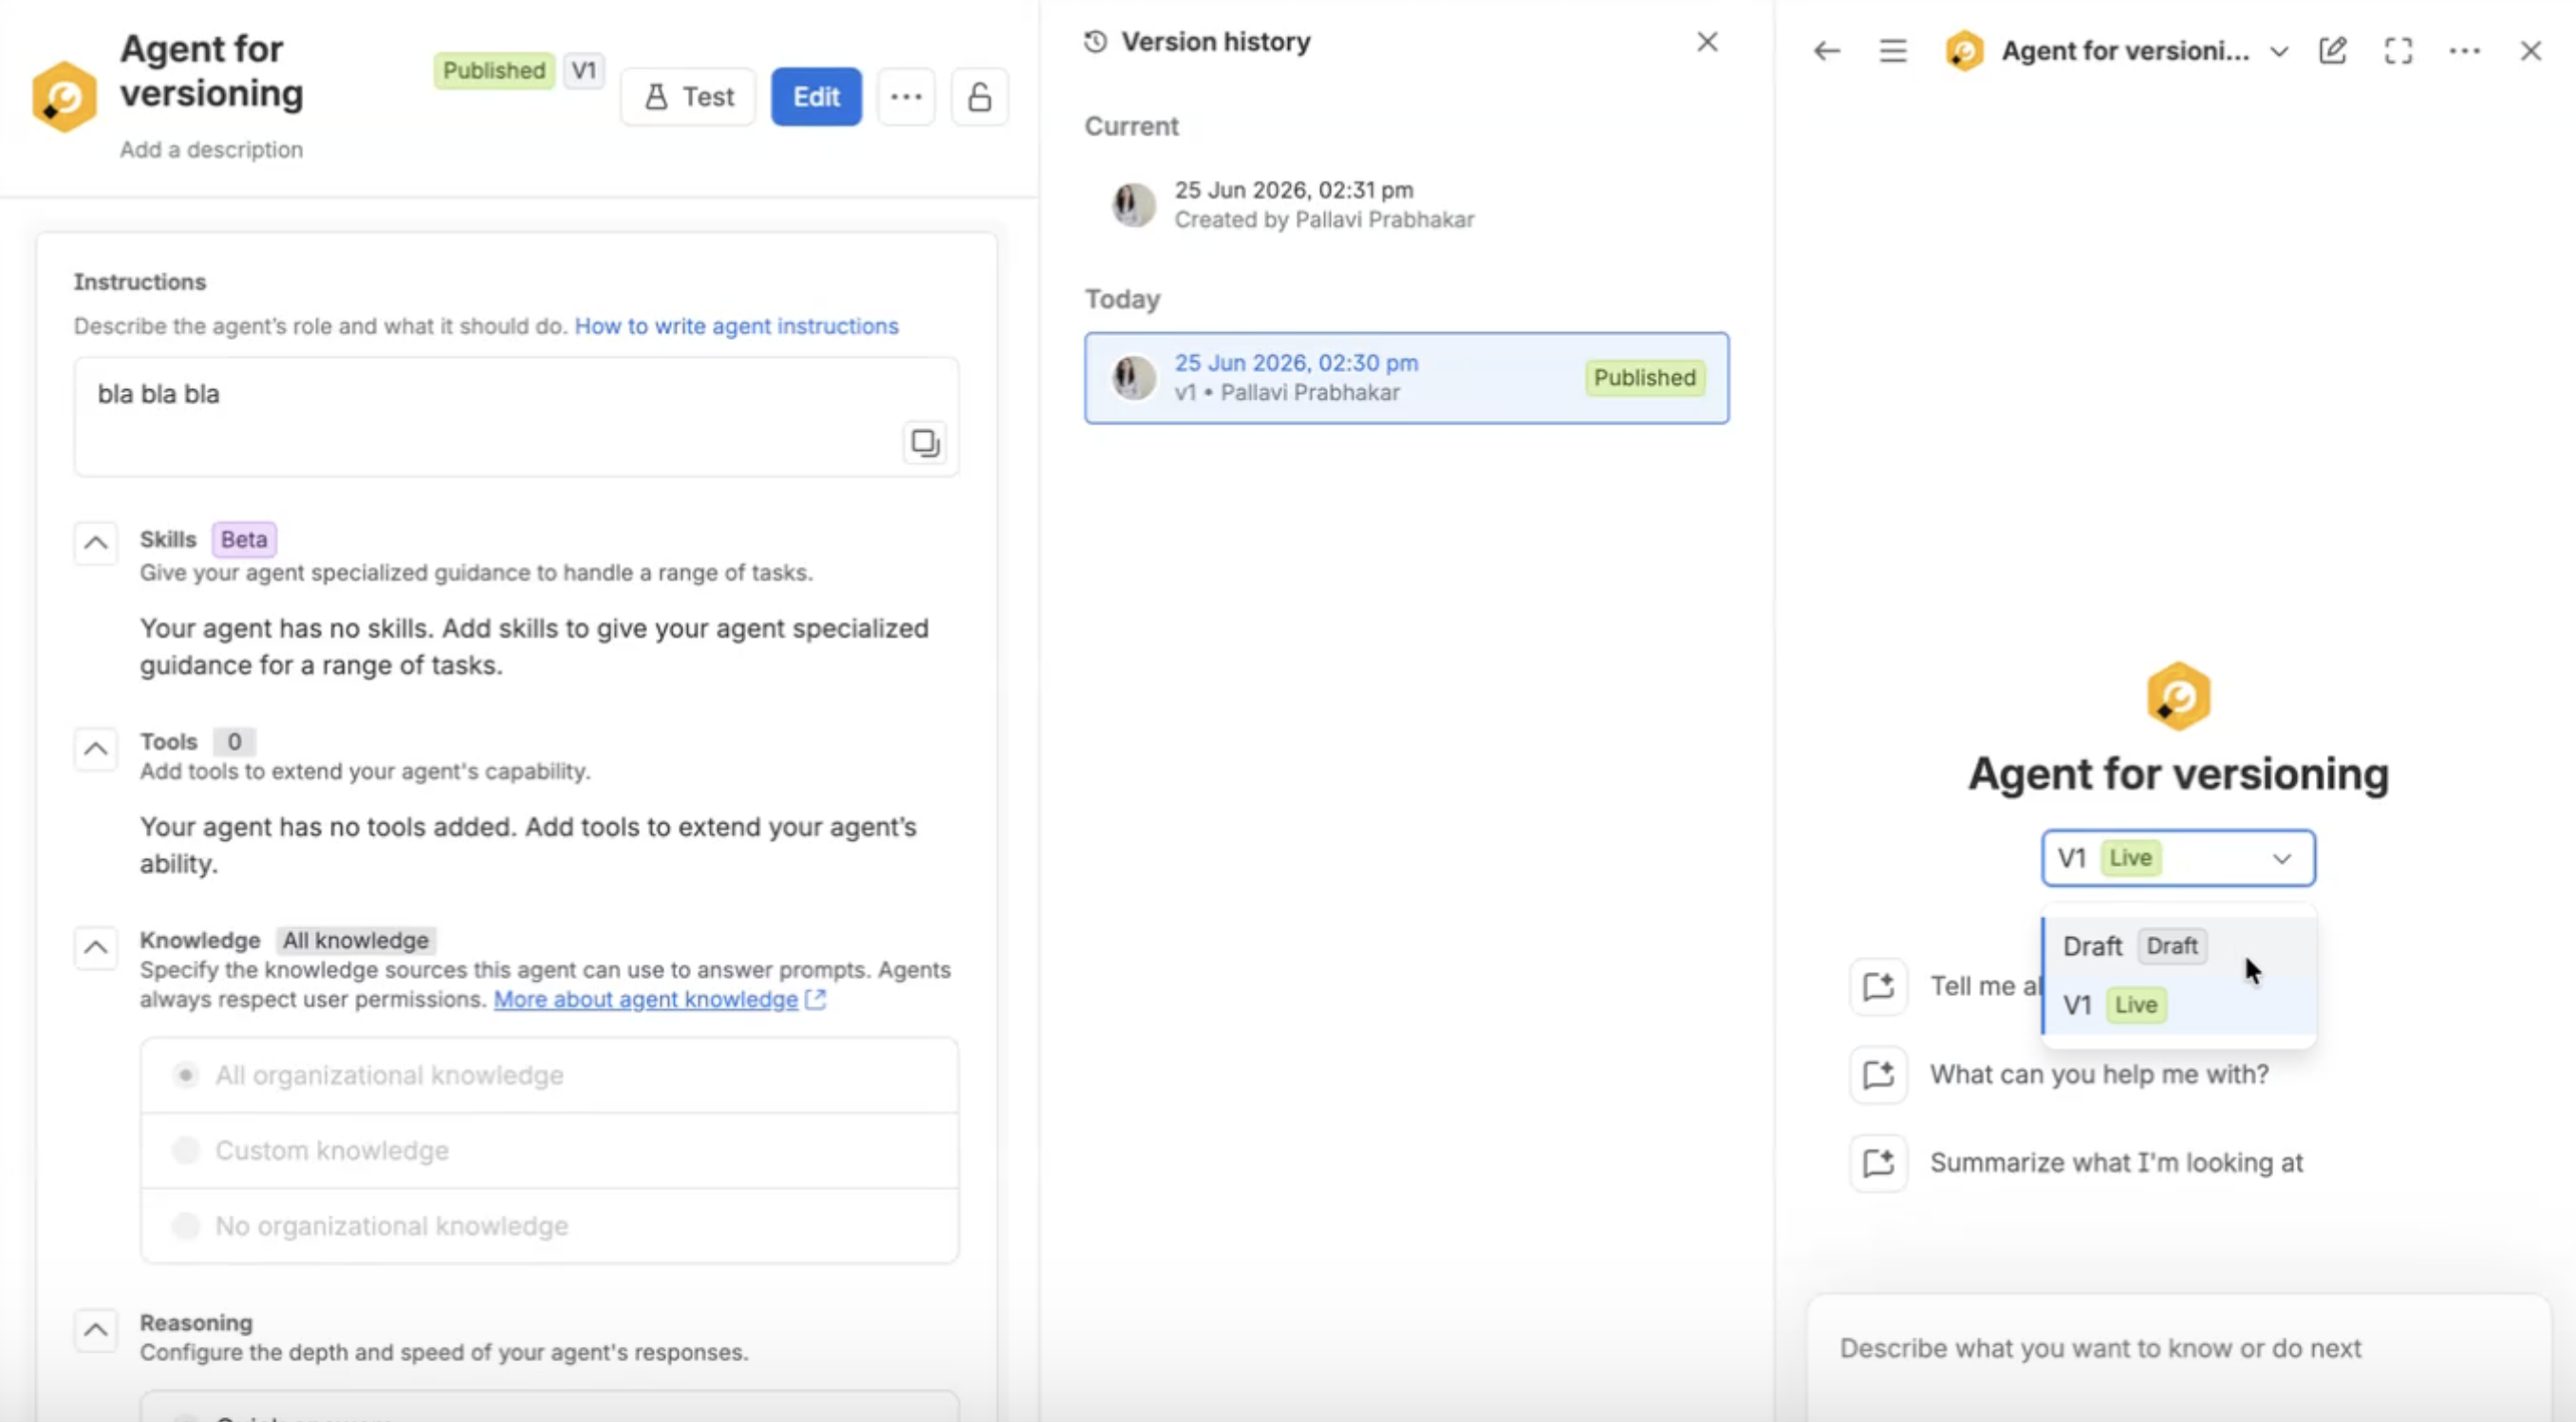Open How to write agent instructions link
The image size is (2576, 1422).
tap(736, 326)
